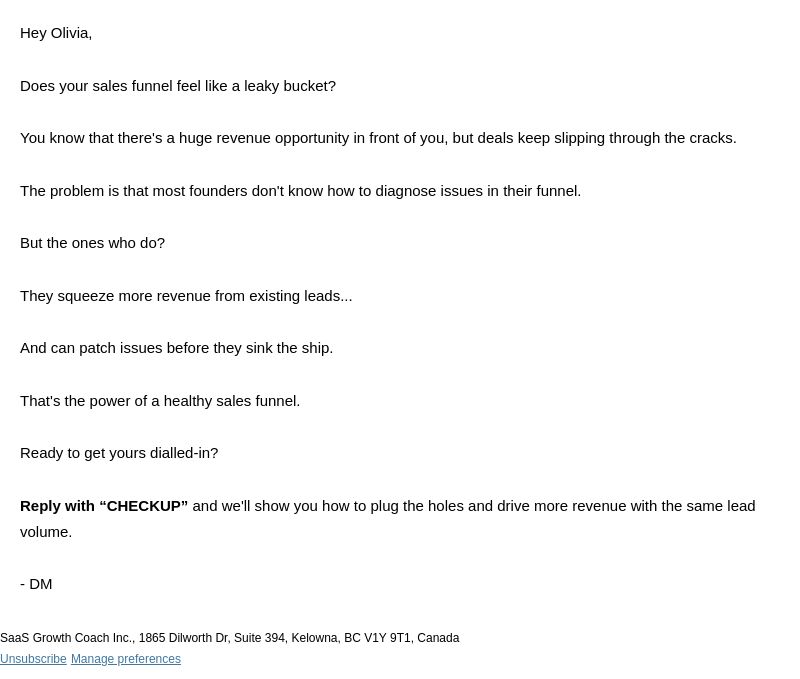This screenshot has height=679, width=800.
Task: Click "They squeeze more revenue" line
Action: click(x=186, y=296)
